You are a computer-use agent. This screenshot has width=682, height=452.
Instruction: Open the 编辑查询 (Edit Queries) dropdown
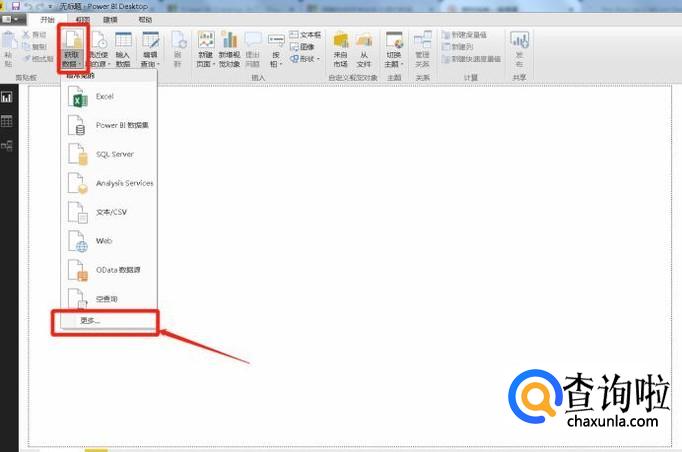[150, 49]
